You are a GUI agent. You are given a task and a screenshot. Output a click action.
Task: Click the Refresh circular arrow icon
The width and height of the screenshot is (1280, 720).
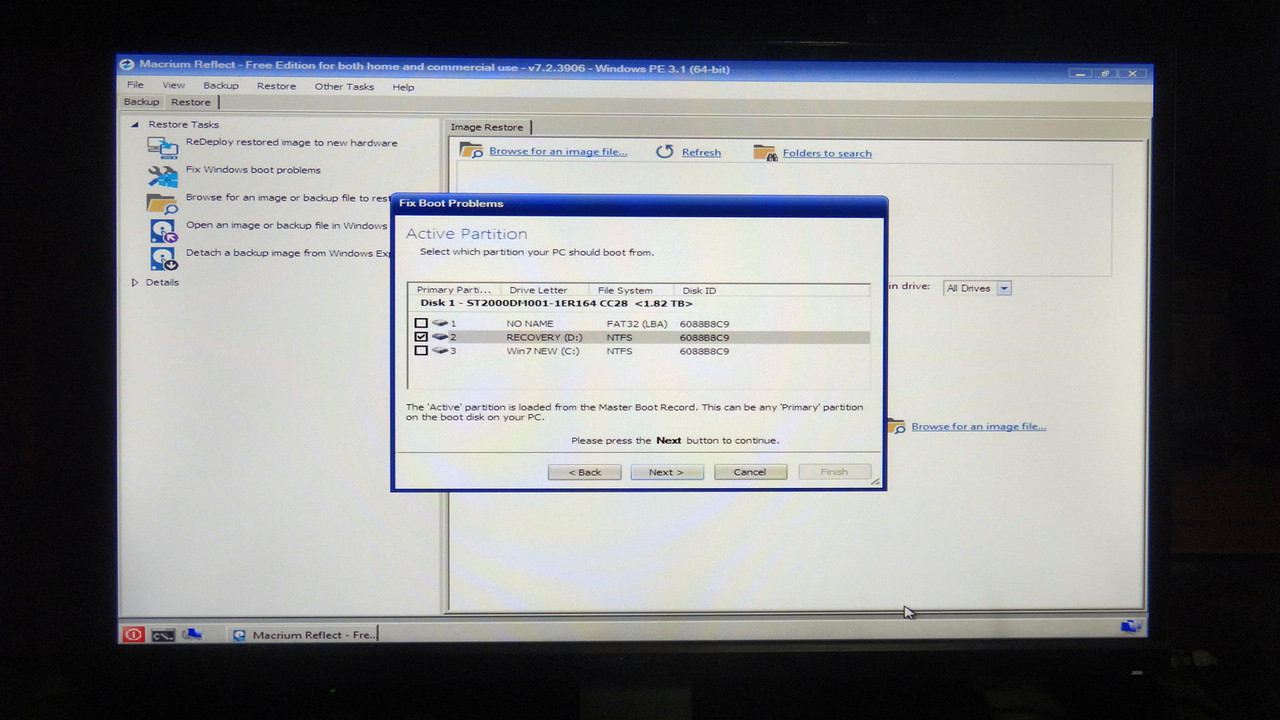coord(665,152)
